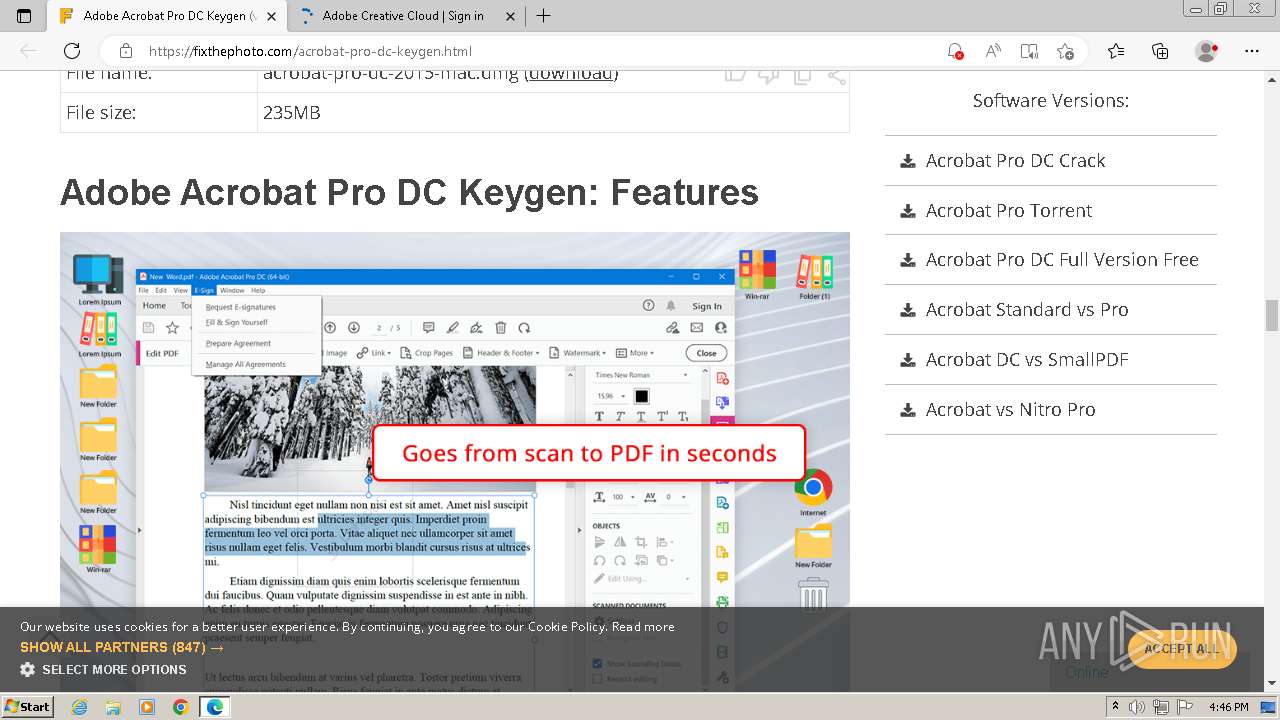Click the download link beside file name
The width and height of the screenshot is (1280, 720).
[571, 74]
